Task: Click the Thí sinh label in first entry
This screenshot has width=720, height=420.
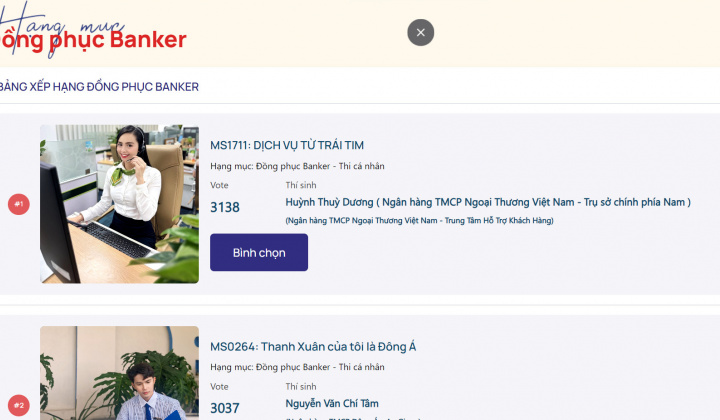Action: [301, 185]
